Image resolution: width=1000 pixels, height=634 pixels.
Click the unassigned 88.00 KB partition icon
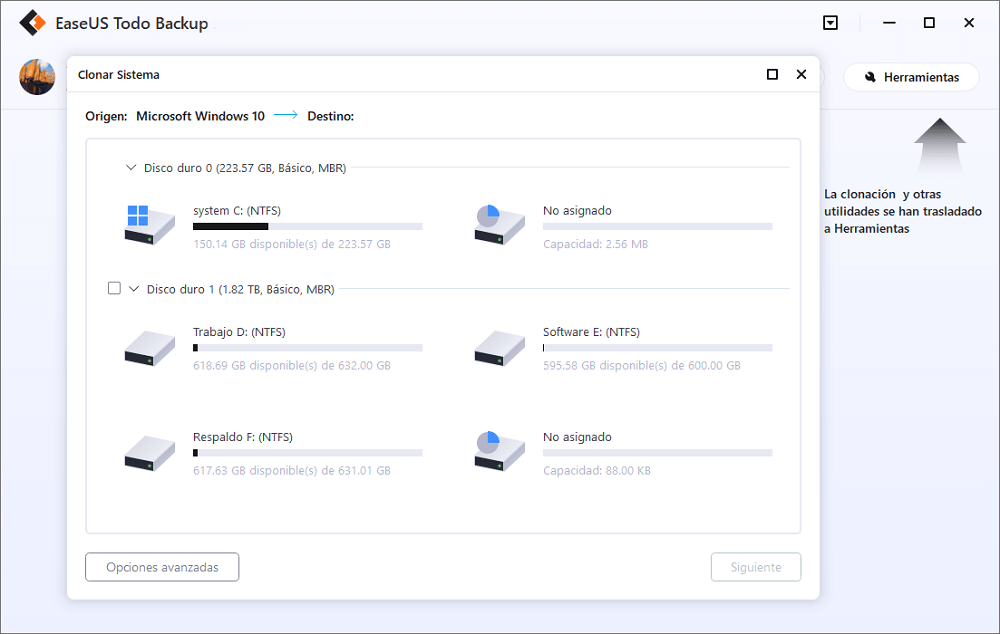tap(499, 452)
